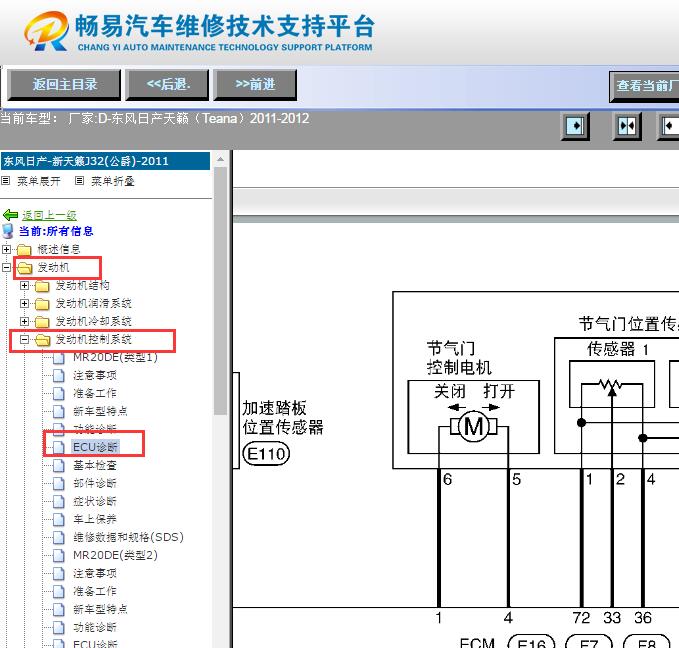Expand the 发动机润滑系统 tree node
Viewport: 679px width, 648px height.
tap(24, 304)
